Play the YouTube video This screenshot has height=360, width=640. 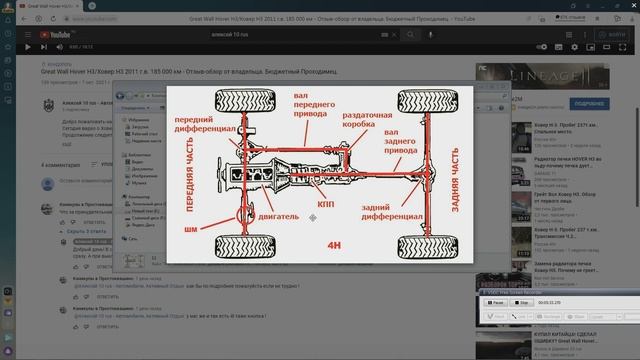27,47
